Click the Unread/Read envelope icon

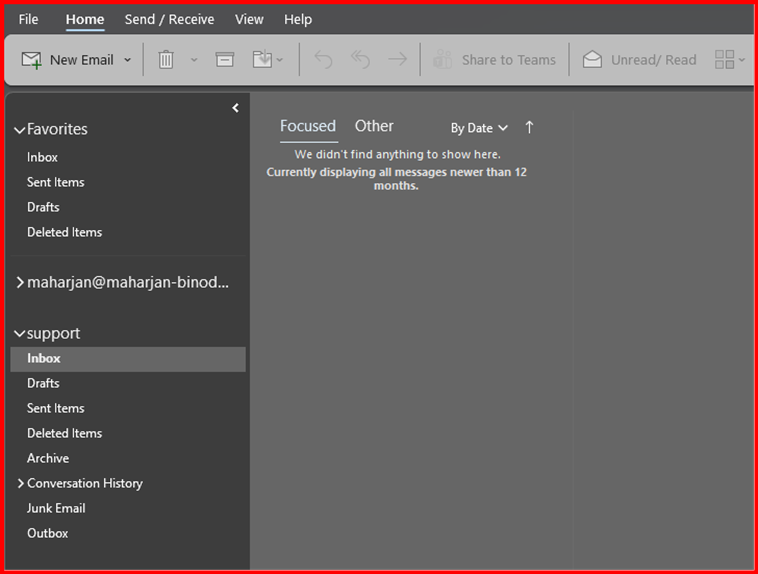[x=592, y=60]
